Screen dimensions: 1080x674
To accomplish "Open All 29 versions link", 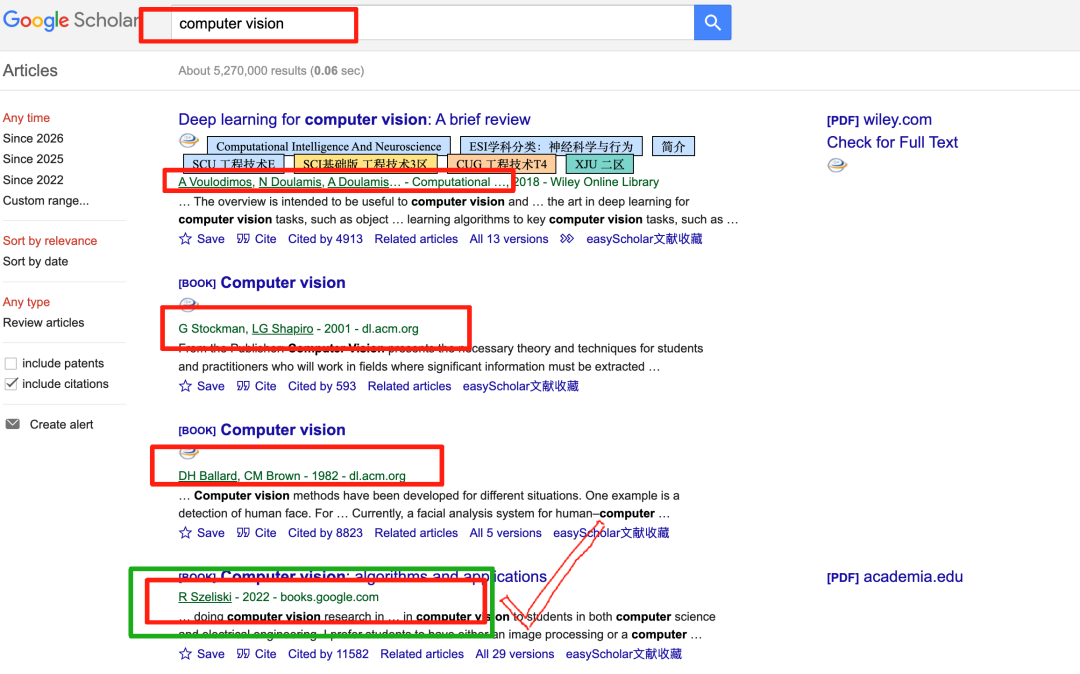I will tap(515, 654).
